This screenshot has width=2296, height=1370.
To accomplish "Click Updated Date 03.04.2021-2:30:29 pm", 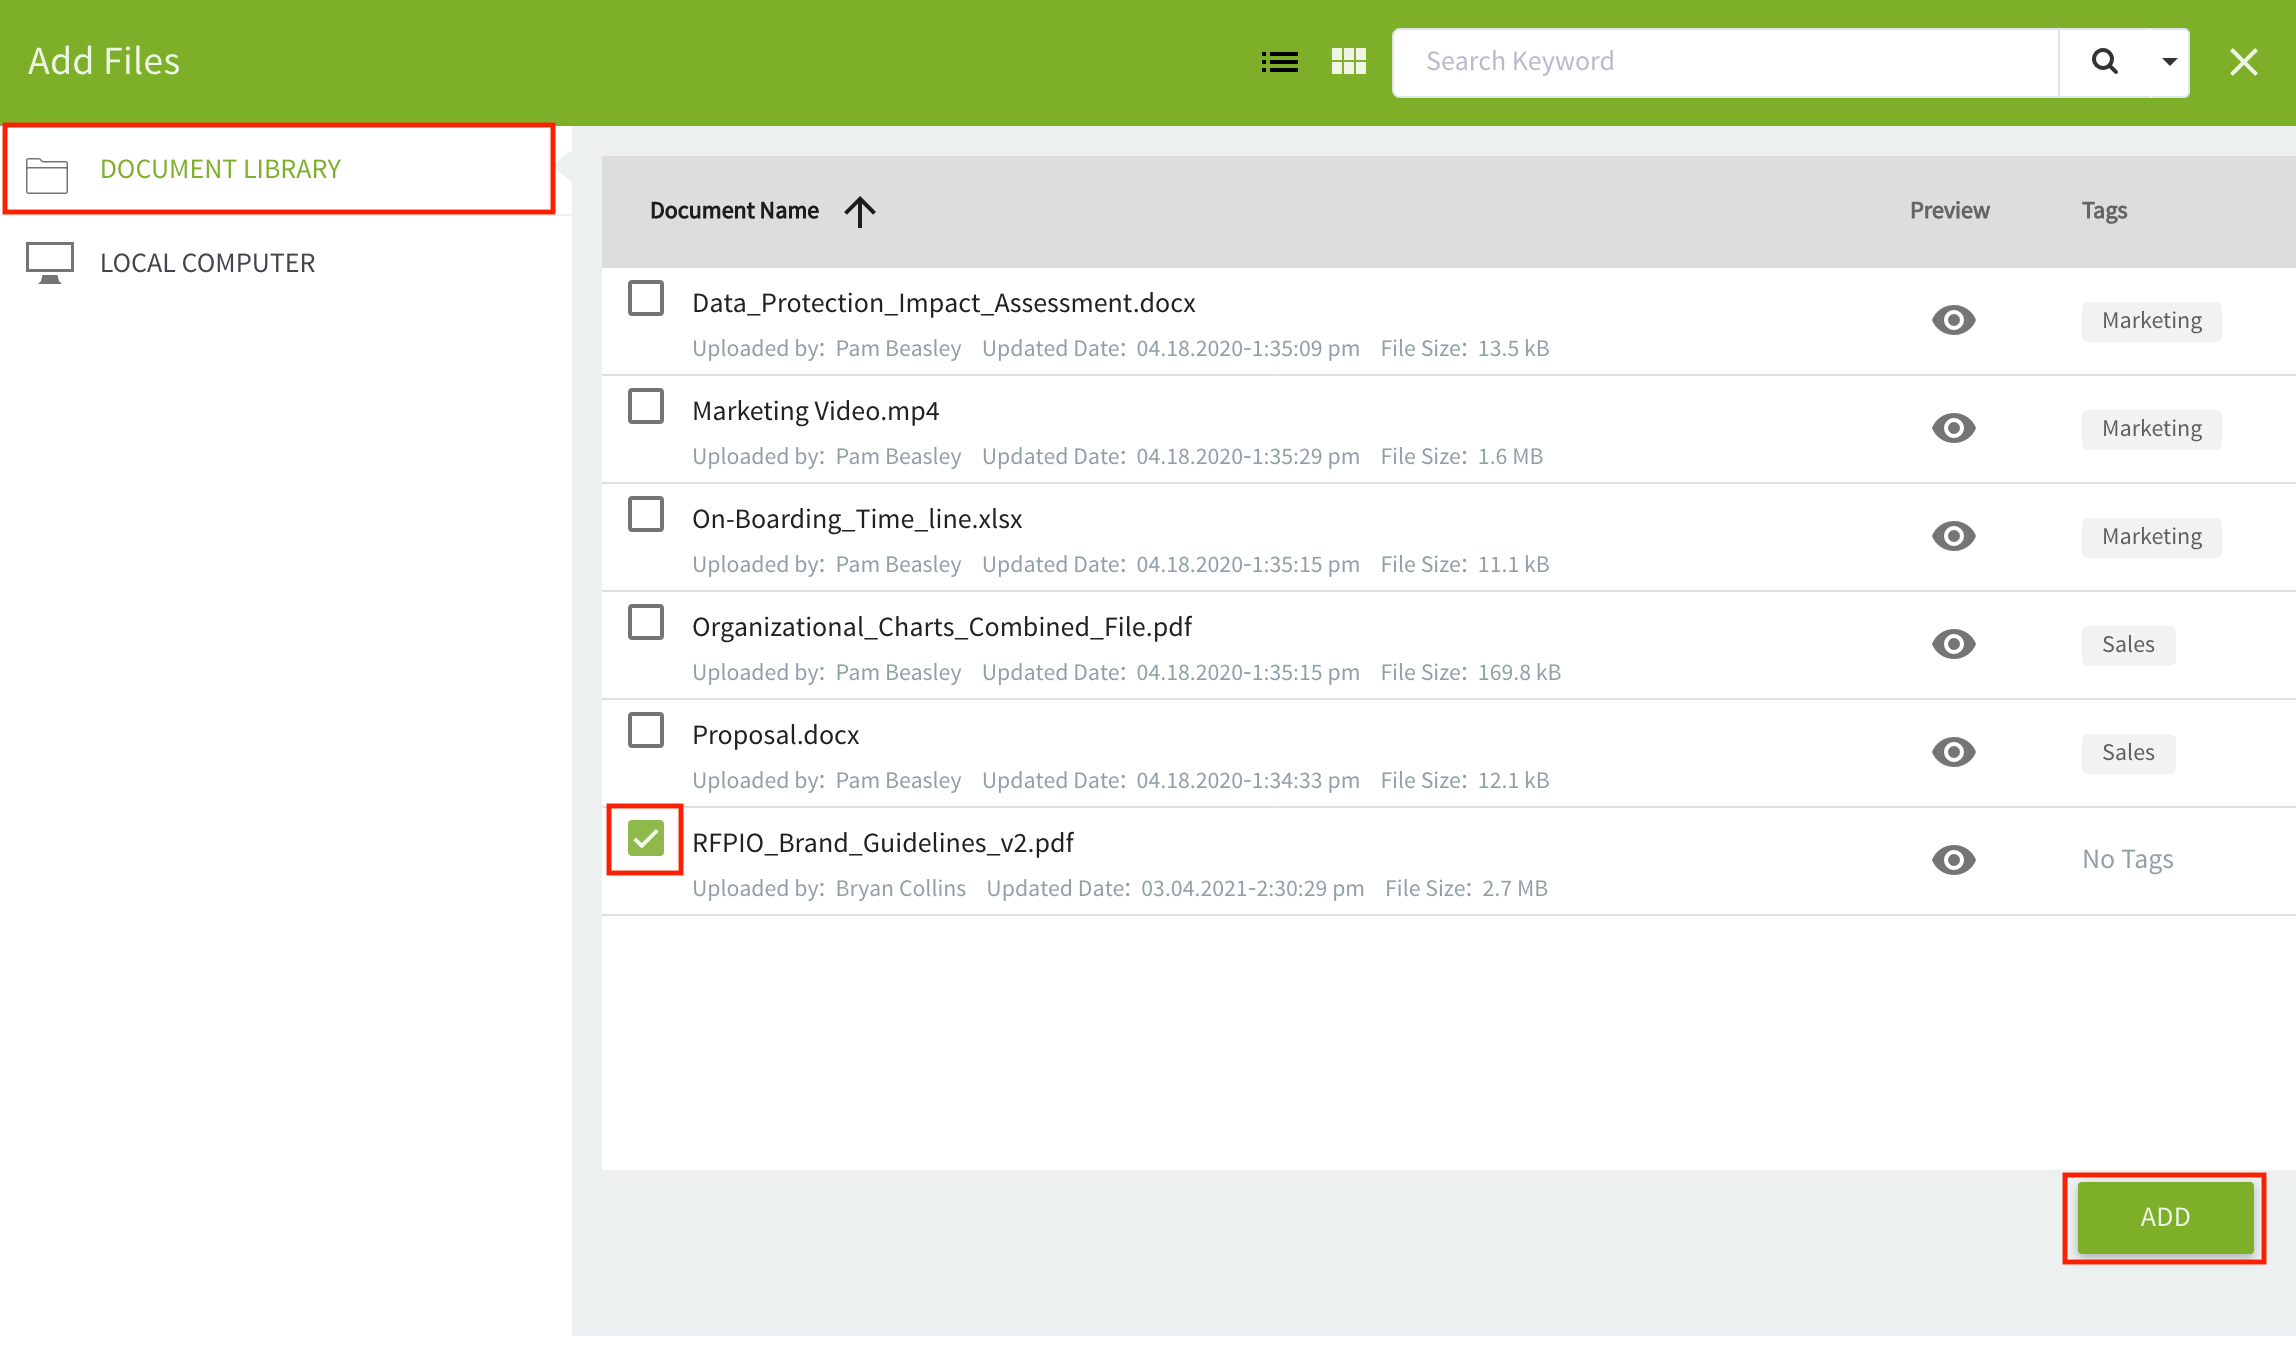I will pos(1175,889).
